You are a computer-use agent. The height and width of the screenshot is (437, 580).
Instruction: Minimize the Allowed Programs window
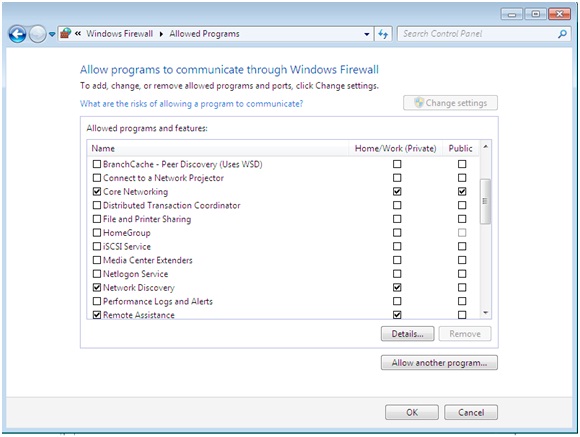pyautogui.click(x=512, y=14)
